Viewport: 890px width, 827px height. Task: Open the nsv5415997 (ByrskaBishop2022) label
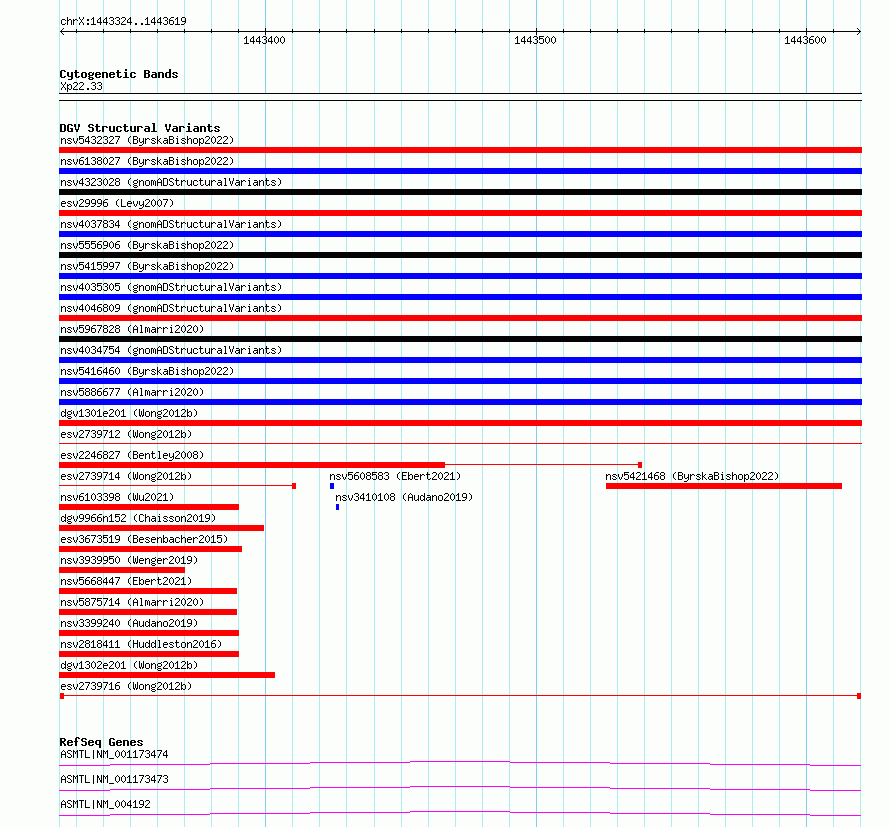pos(147,266)
